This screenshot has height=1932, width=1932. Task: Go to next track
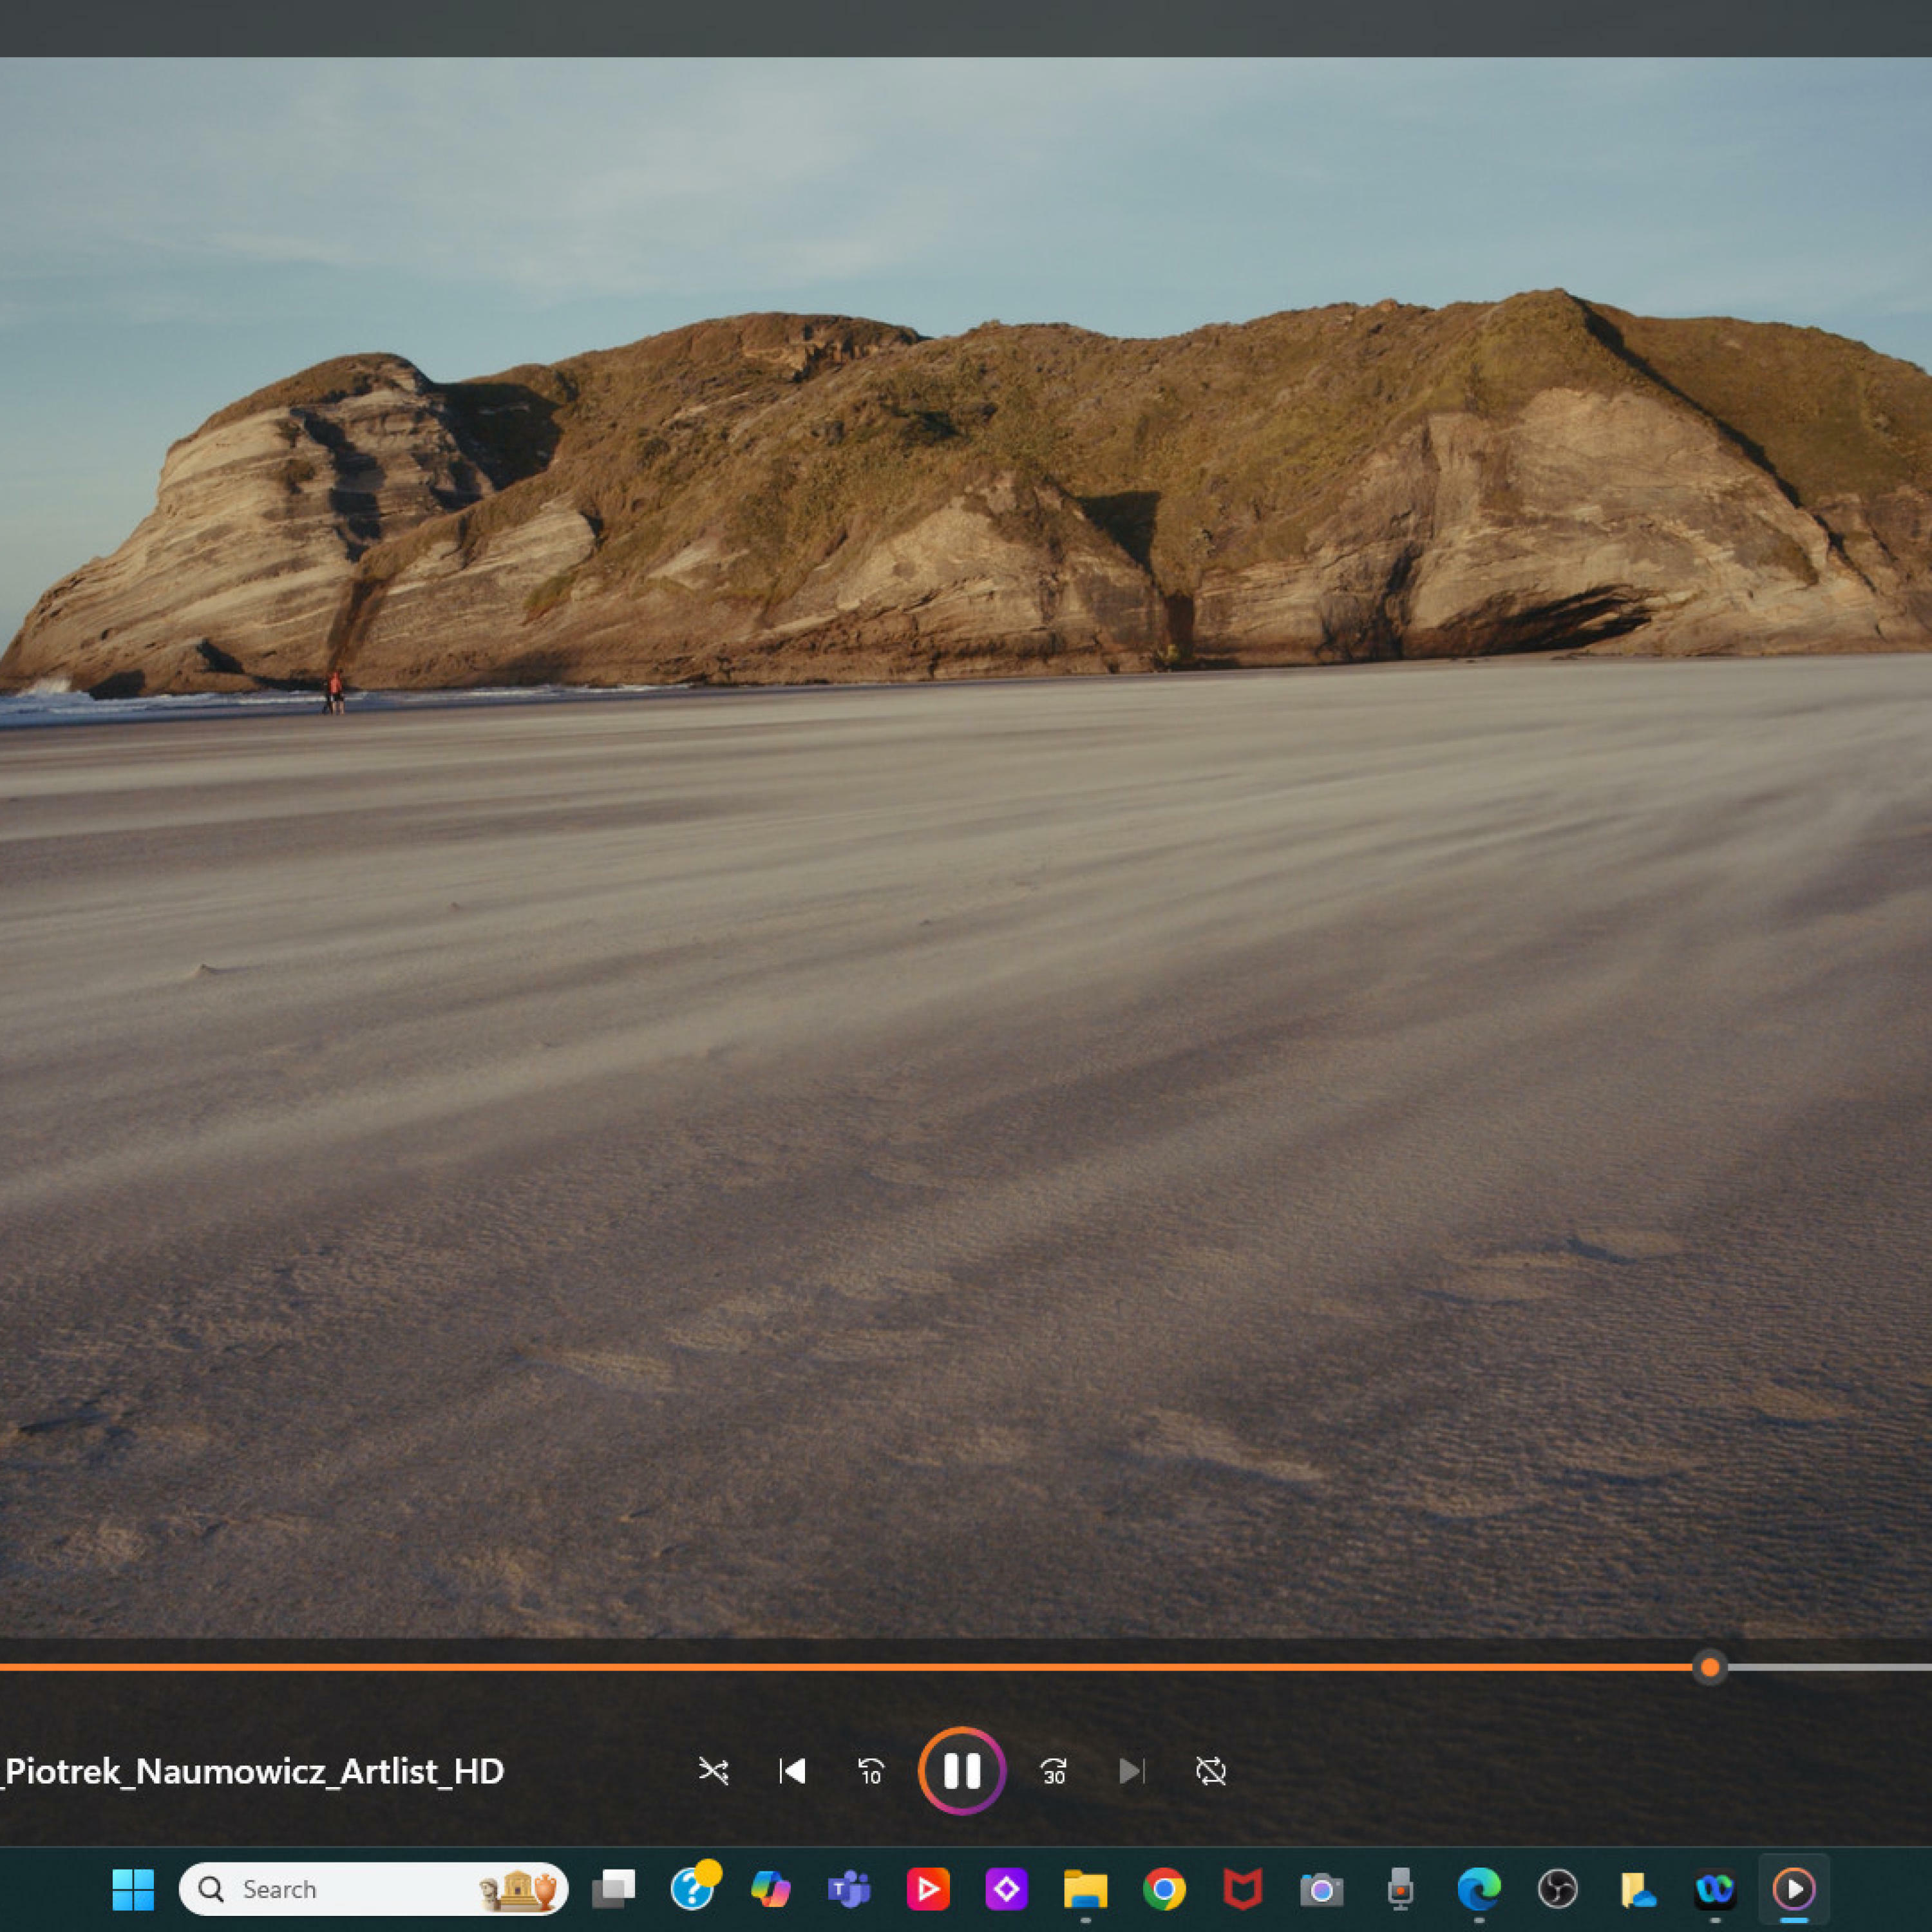pos(1131,1771)
